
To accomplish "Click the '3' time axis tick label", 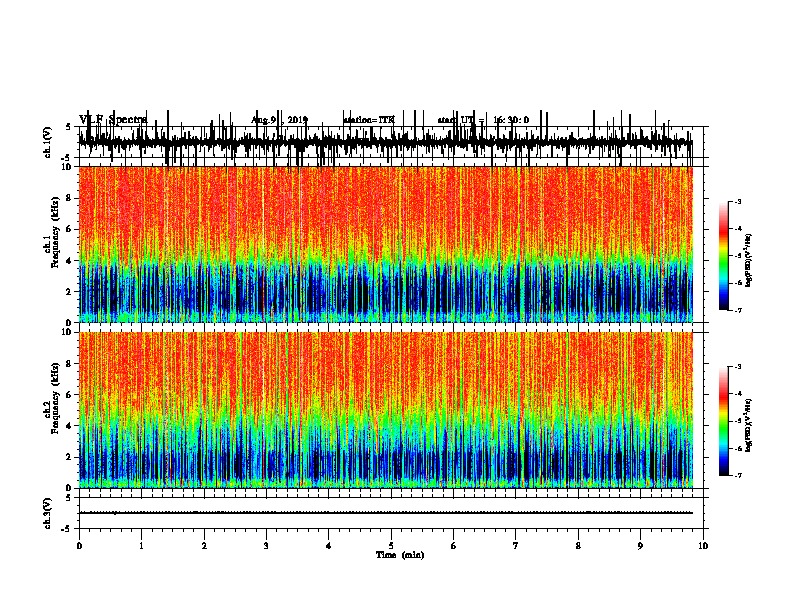I will pyautogui.click(x=266, y=546).
